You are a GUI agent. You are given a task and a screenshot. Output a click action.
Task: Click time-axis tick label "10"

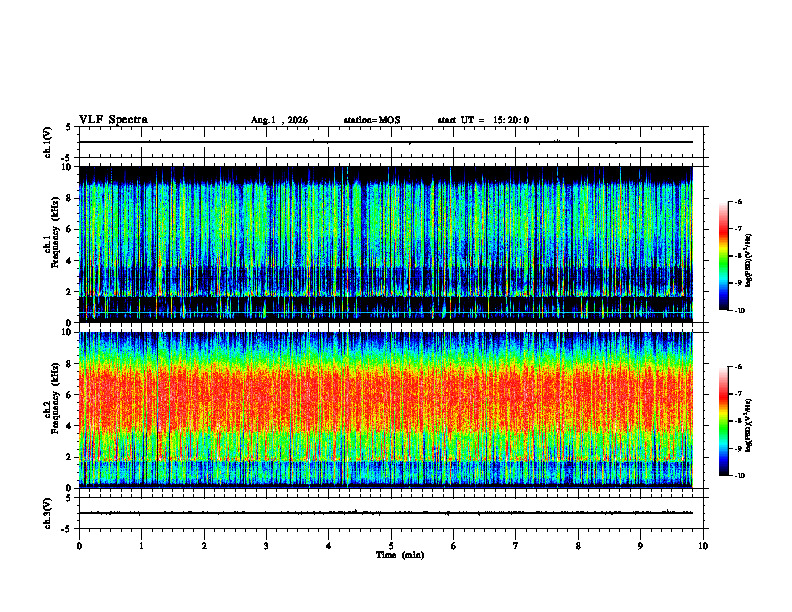point(703,546)
